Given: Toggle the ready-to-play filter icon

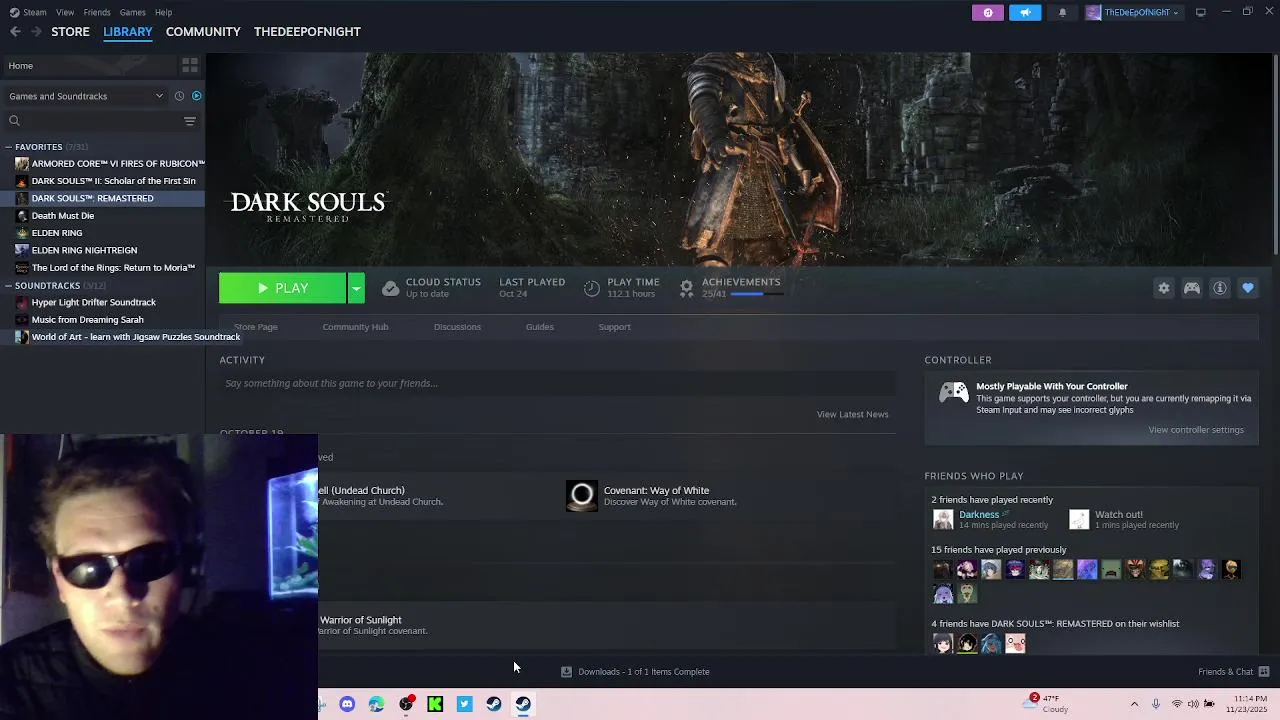Looking at the screenshot, I should click(x=196, y=96).
